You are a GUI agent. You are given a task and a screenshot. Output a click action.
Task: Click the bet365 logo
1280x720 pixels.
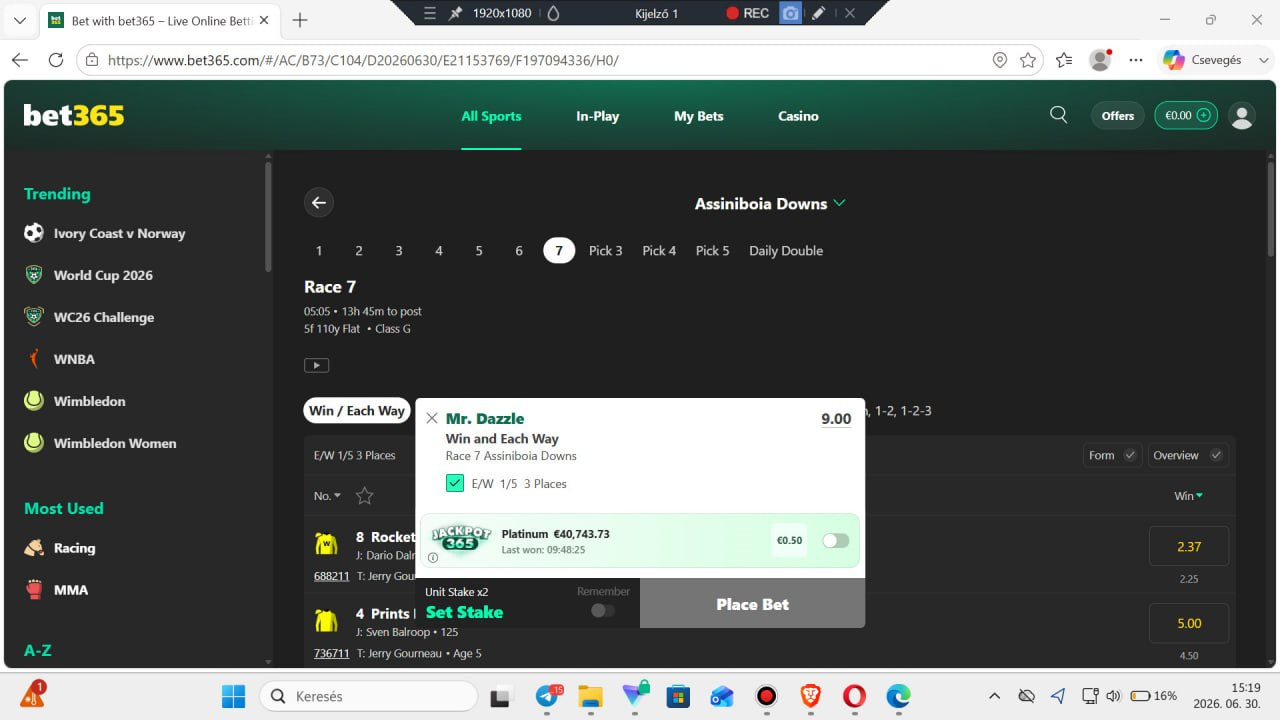[x=74, y=116]
